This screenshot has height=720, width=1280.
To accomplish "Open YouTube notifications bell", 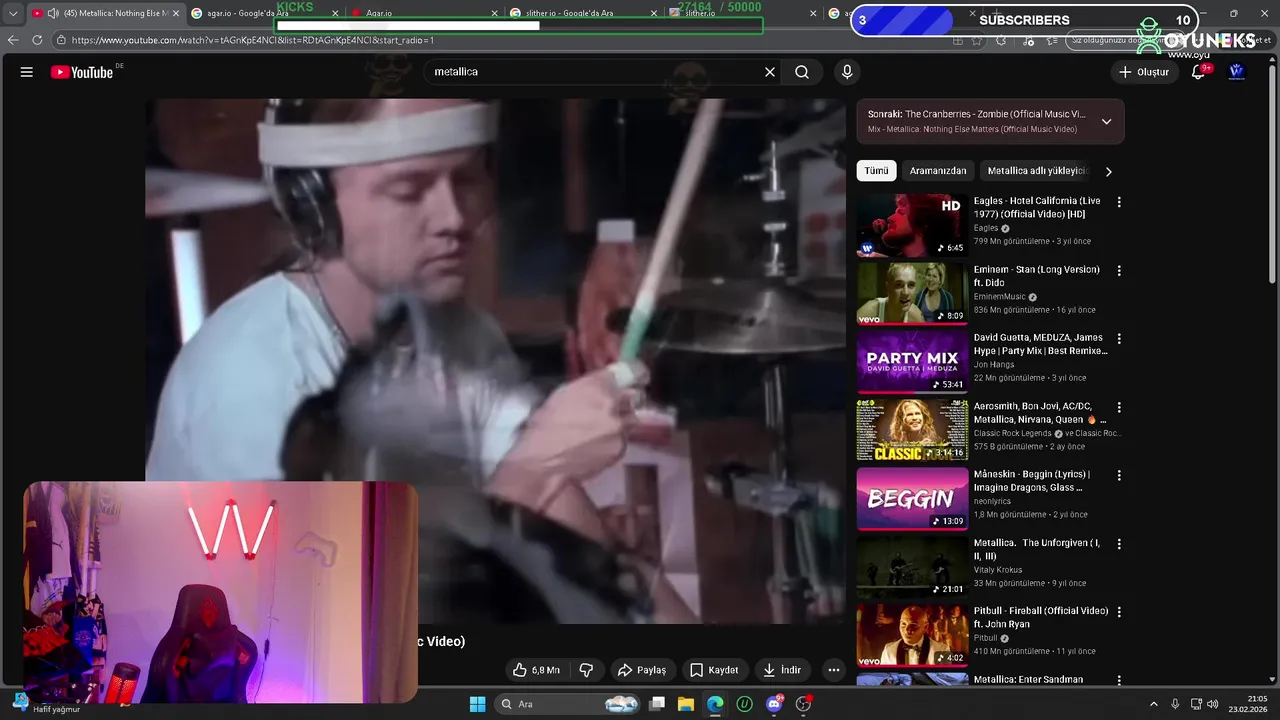I will (x=1198, y=72).
